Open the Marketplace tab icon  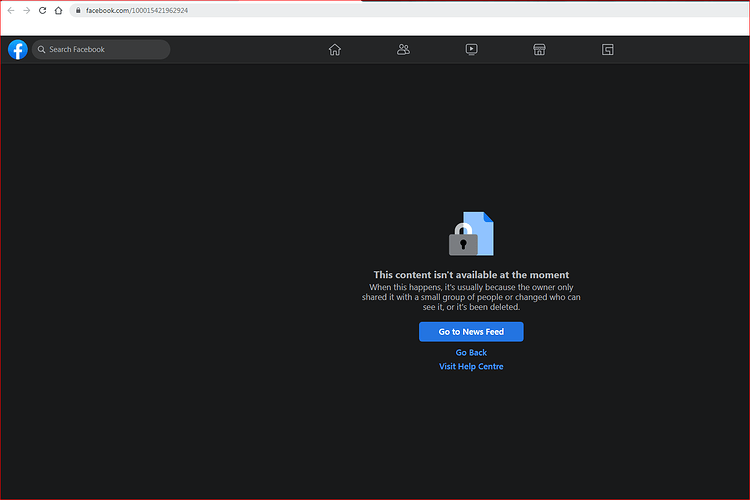(540, 49)
